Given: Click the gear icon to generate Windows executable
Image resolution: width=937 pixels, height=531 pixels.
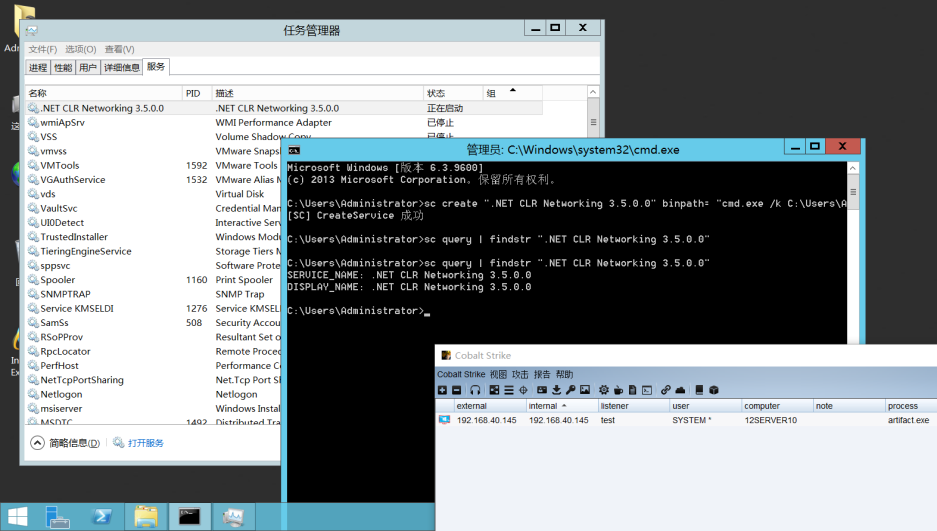Looking at the screenshot, I should pos(604,390).
